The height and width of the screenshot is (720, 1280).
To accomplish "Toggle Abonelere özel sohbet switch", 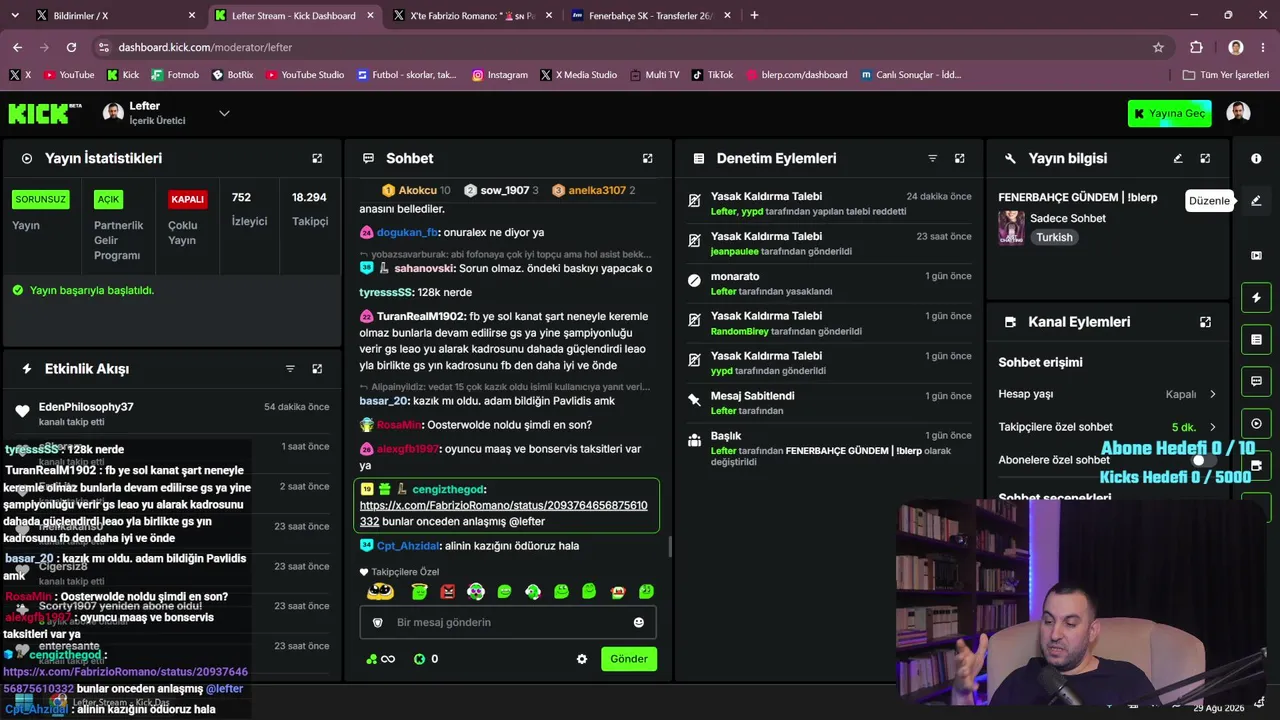I will [1204, 460].
